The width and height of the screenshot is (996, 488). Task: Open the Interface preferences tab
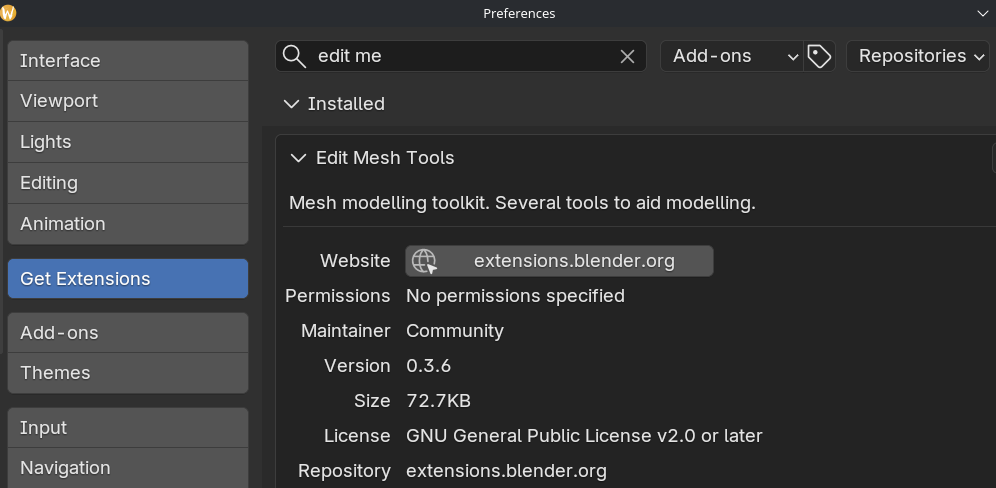pyautogui.click(x=128, y=60)
